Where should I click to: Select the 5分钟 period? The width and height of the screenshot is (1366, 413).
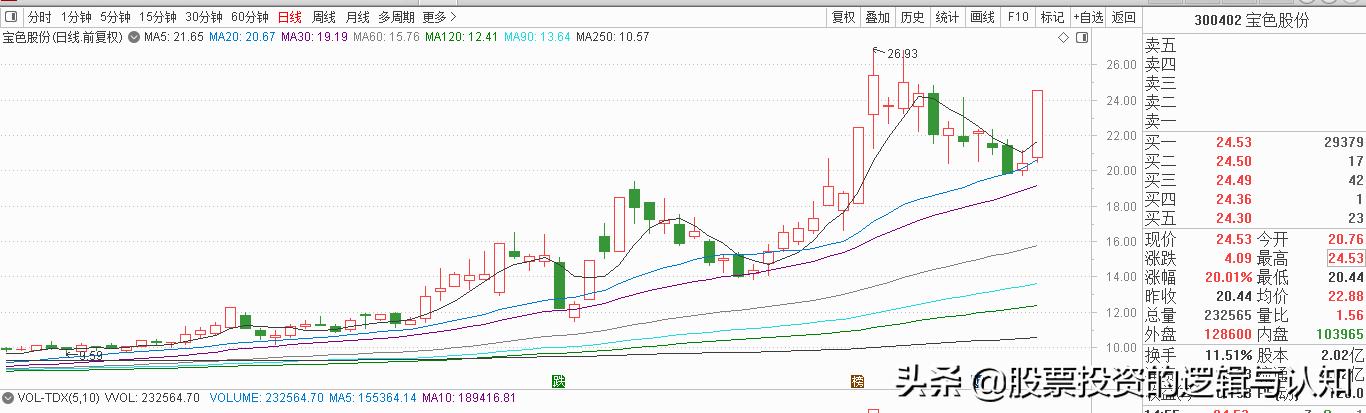pos(116,17)
